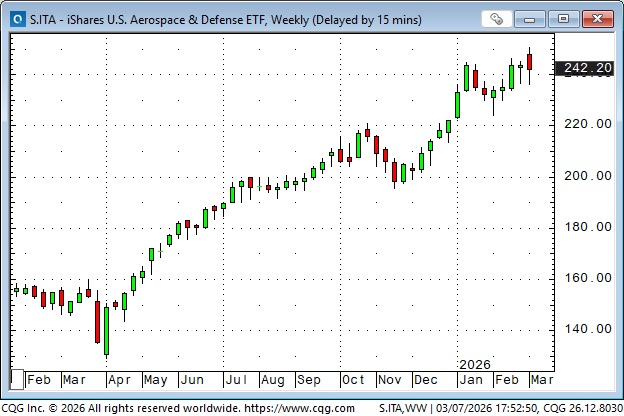624x416 pixels.
Task: Click the 242.20 current price label
Action: point(588,68)
